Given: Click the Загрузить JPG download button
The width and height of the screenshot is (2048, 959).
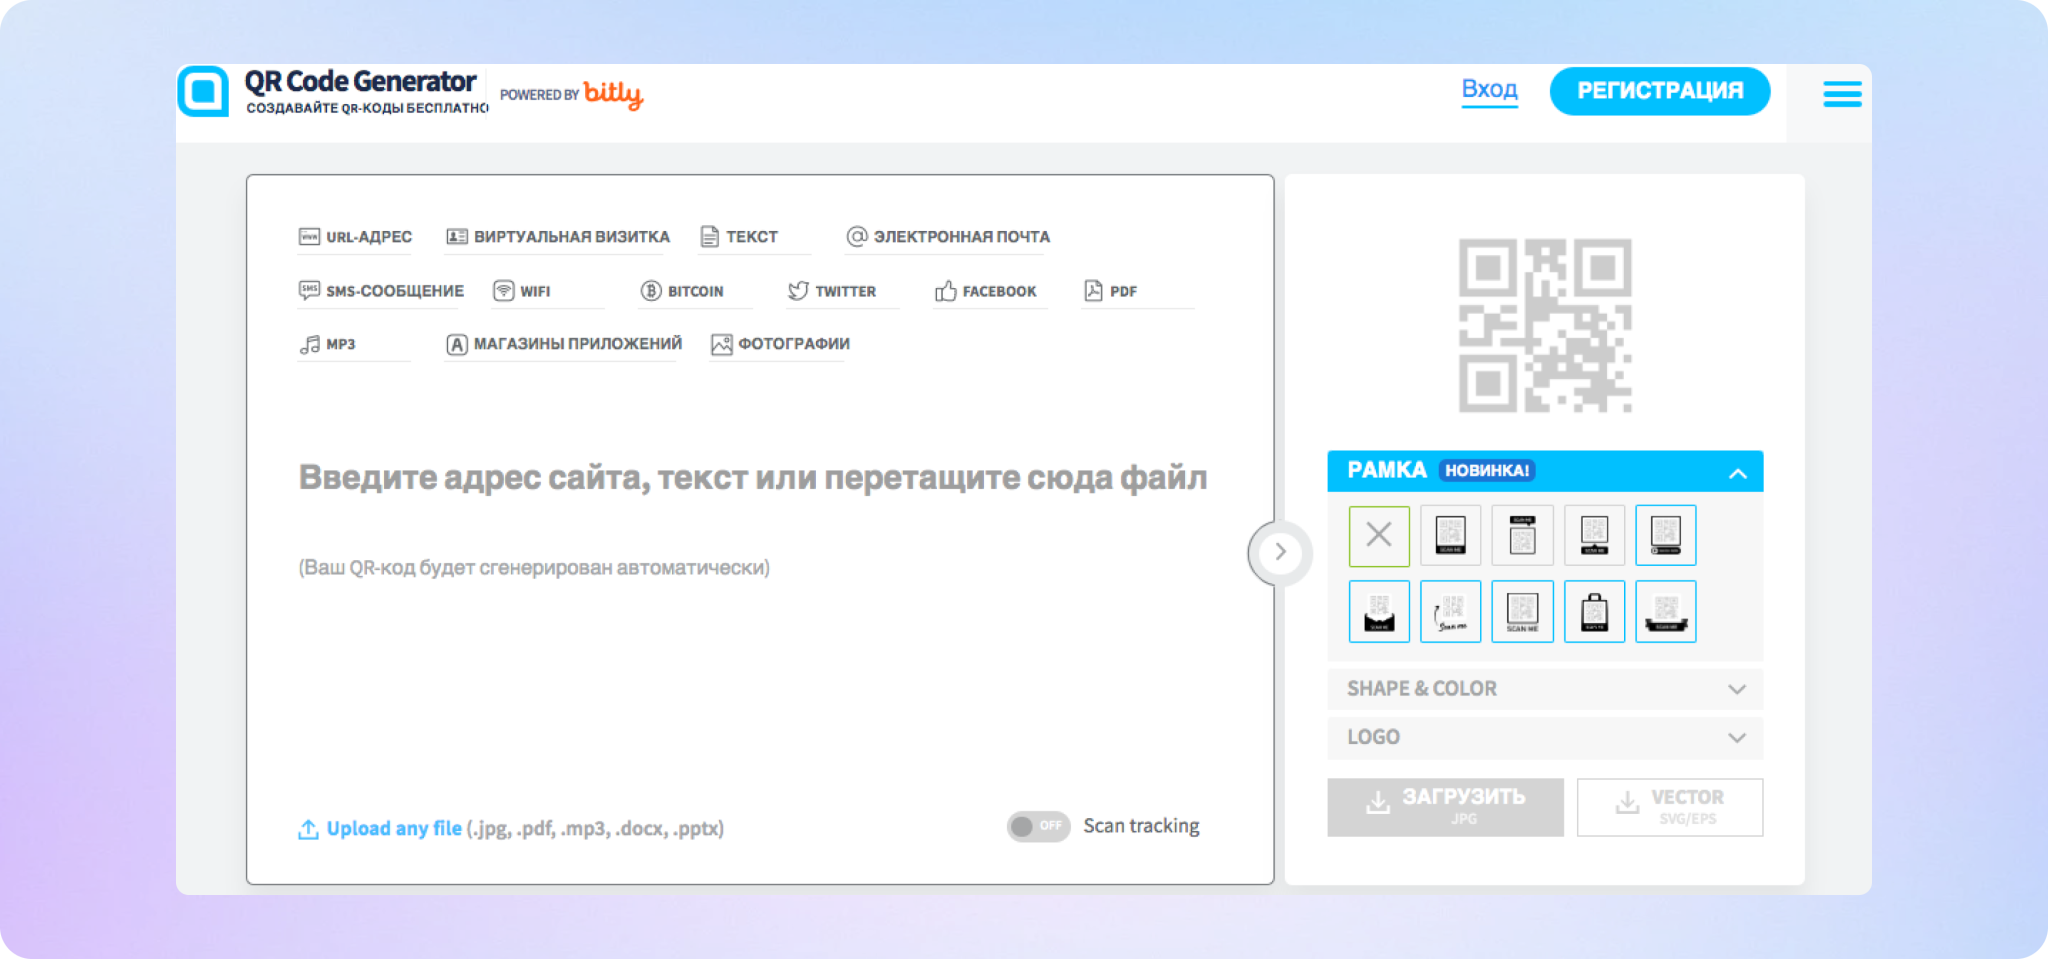Looking at the screenshot, I should pyautogui.click(x=1445, y=806).
